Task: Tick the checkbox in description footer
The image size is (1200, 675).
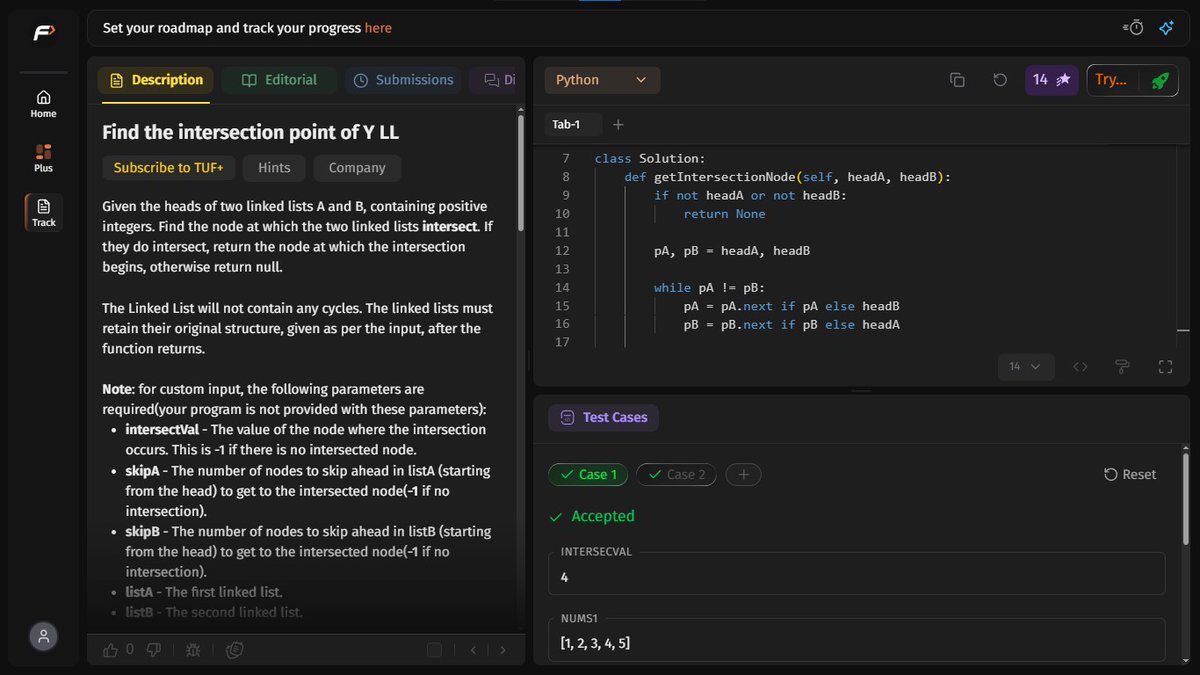Action: (x=434, y=650)
